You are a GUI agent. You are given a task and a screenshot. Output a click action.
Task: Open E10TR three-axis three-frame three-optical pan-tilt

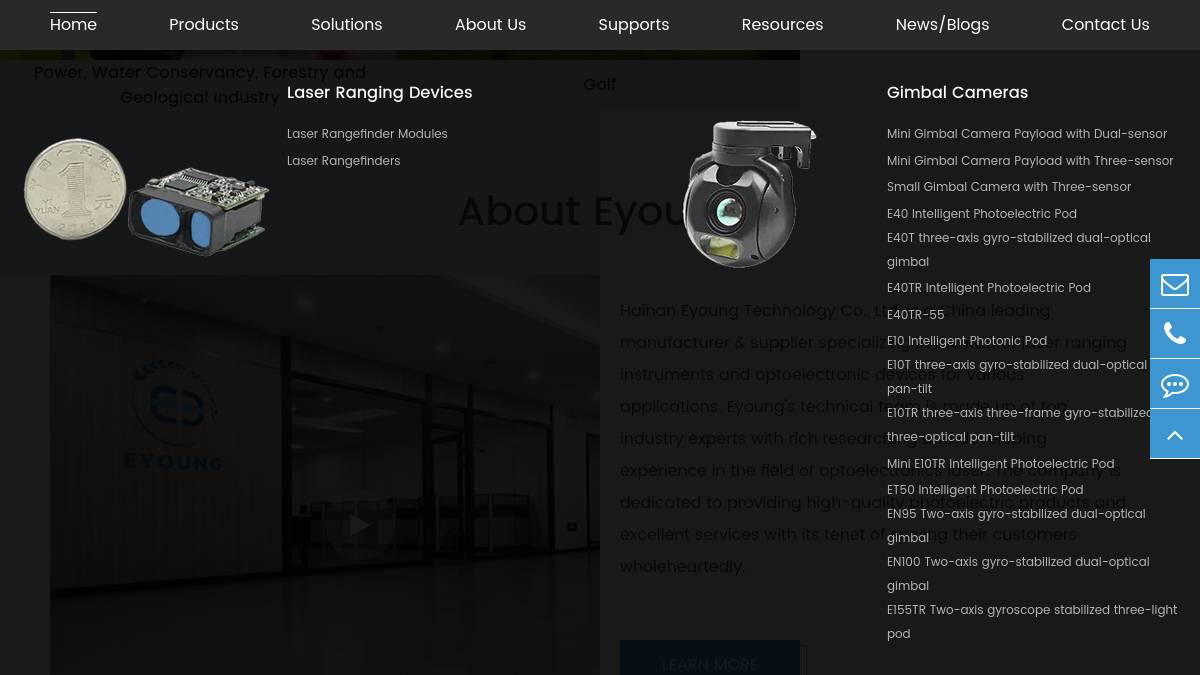(1020, 425)
